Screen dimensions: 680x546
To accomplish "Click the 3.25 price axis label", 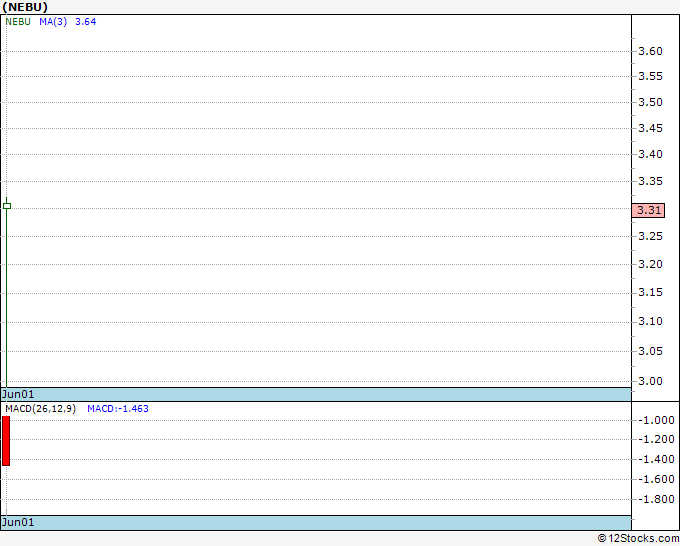I will [x=651, y=236].
